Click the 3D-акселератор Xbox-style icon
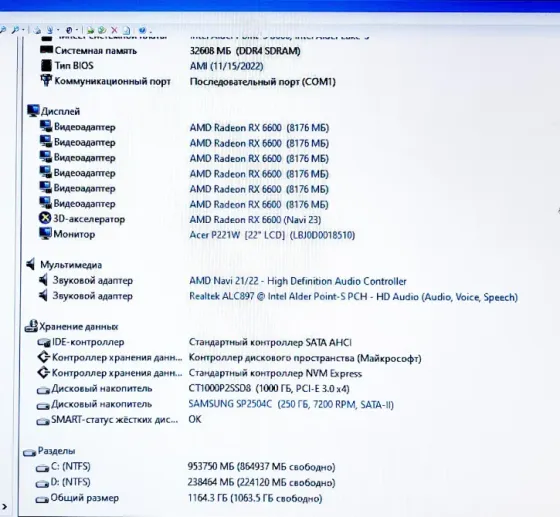Image resolution: width=560 pixels, height=517 pixels. click(45, 219)
